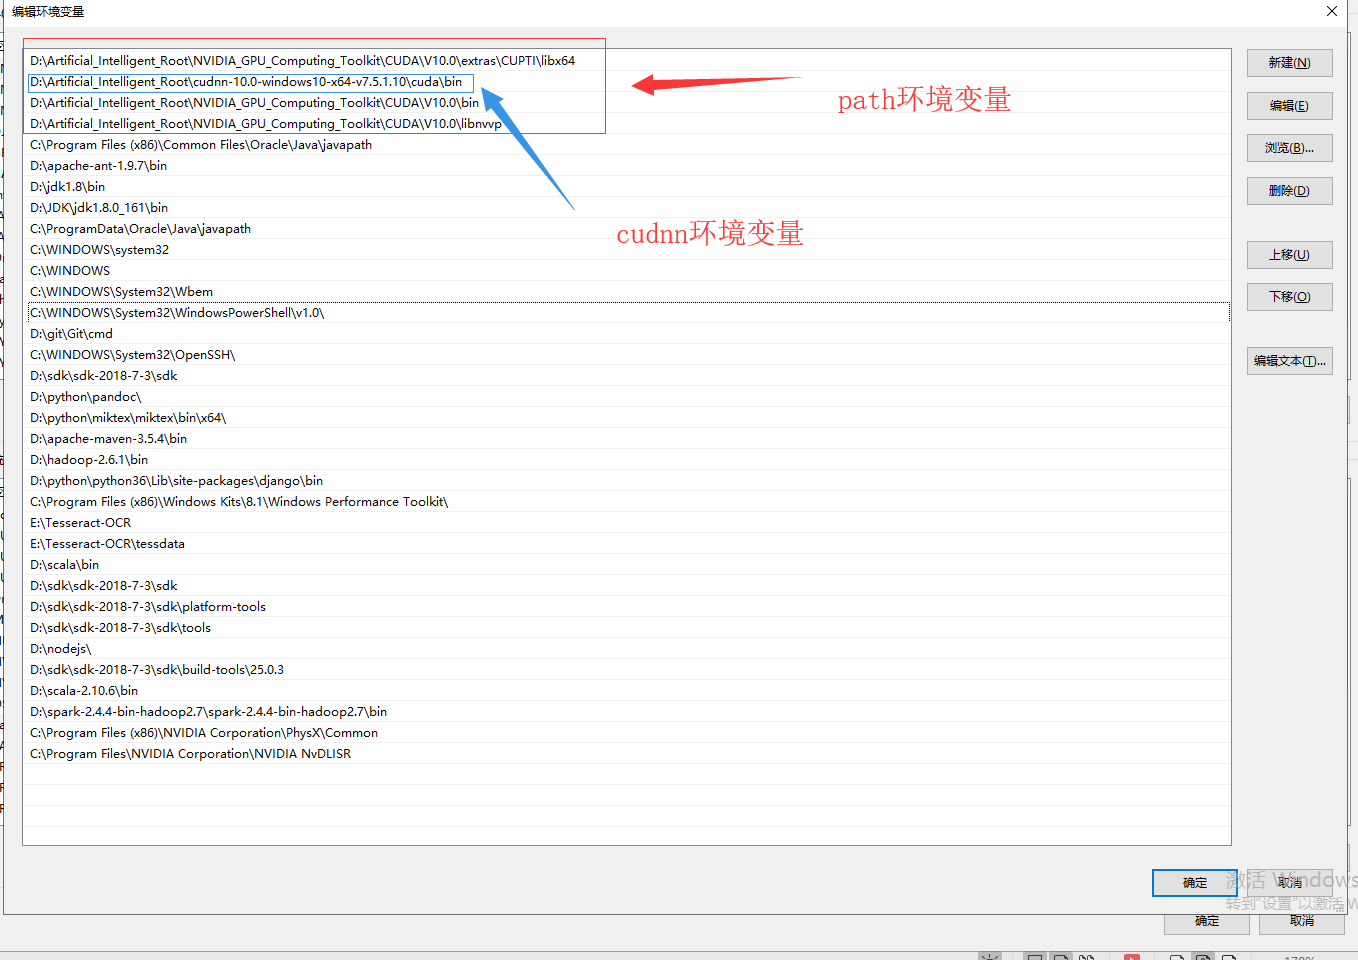Select the site-packages\django\bin entry
Image resolution: width=1358 pixels, height=960 pixels.
coord(627,481)
